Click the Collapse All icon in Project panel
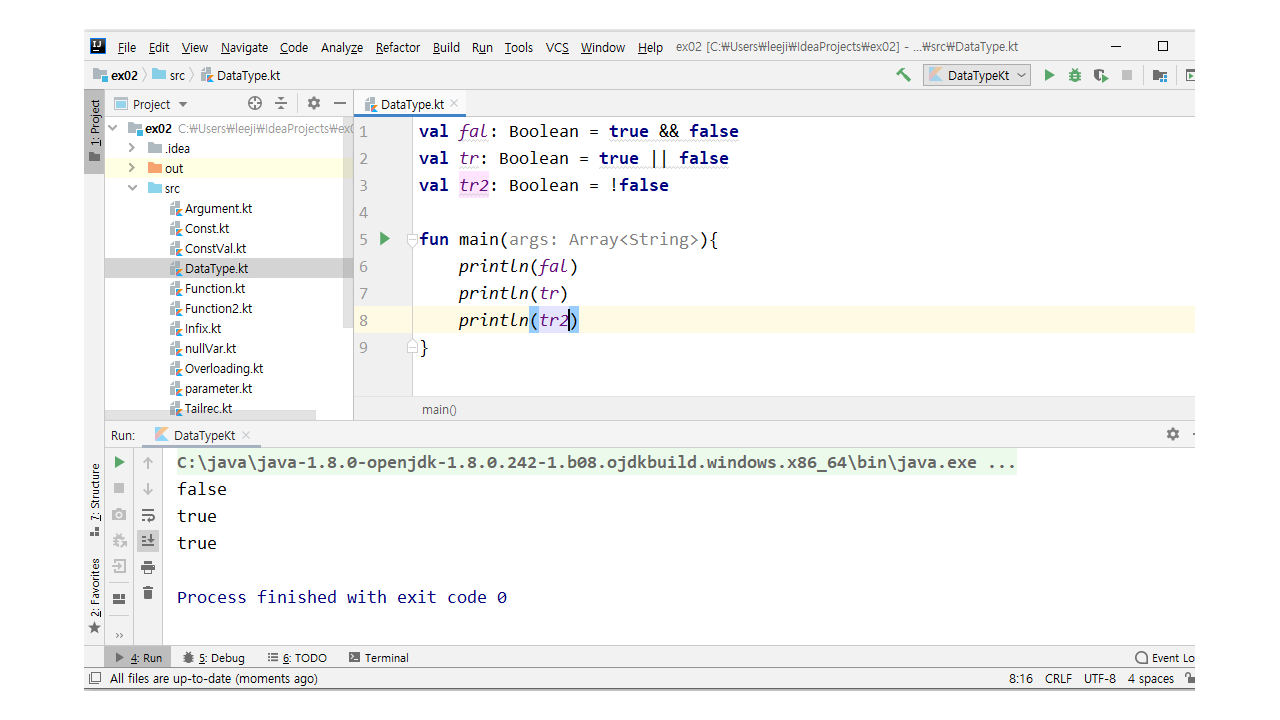Screen dimensions: 1280x720 coord(281,103)
